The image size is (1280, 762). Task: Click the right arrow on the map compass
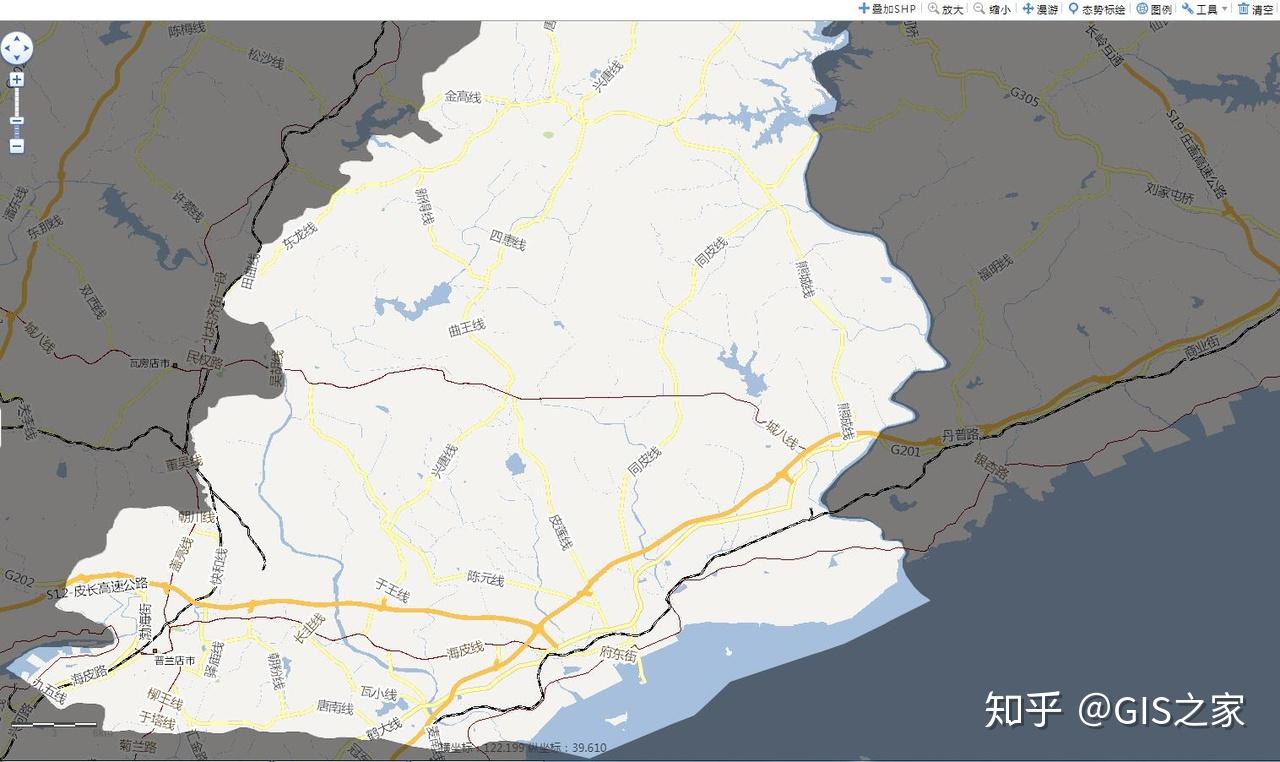(x=26, y=47)
